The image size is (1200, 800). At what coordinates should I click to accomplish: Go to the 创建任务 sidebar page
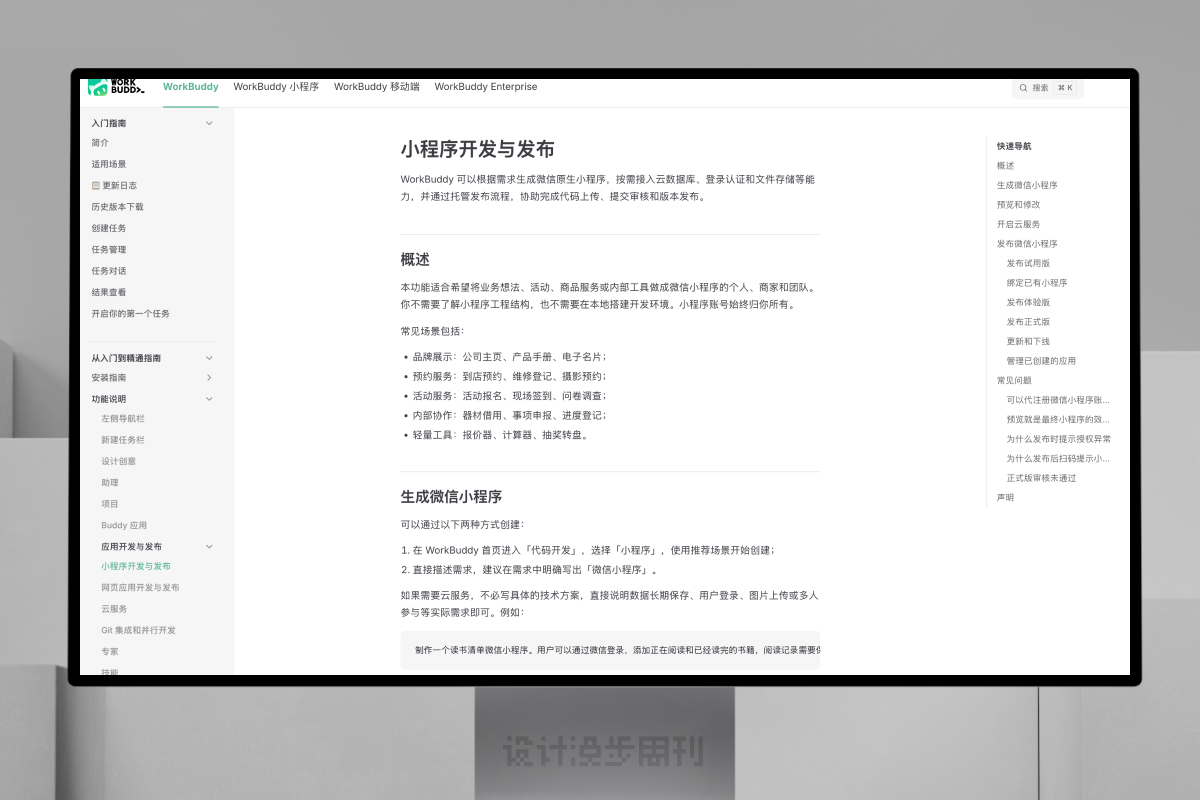[x=109, y=228]
